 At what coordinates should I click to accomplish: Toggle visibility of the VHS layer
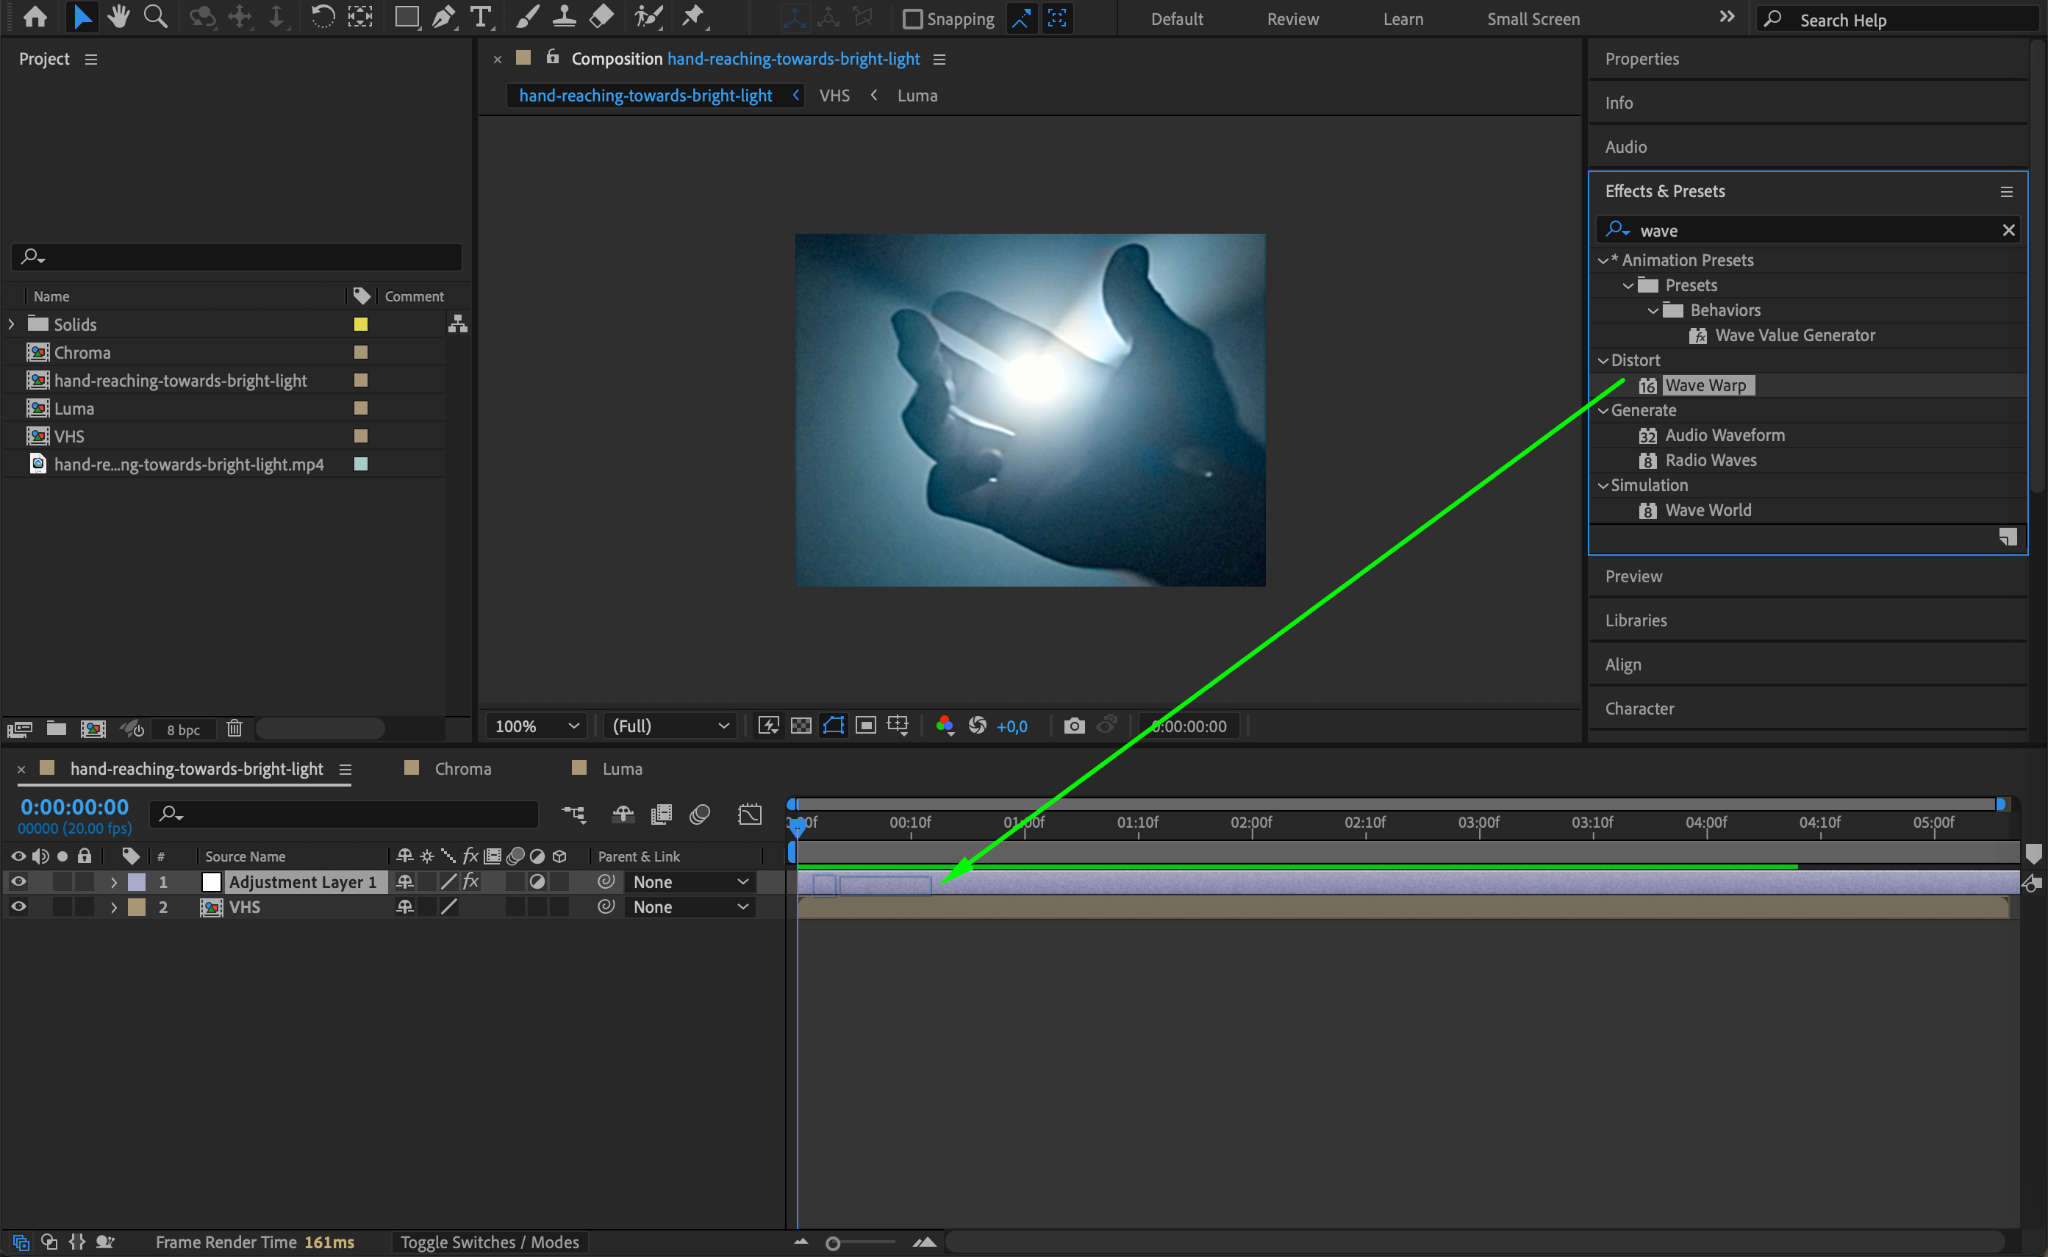[18, 907]
